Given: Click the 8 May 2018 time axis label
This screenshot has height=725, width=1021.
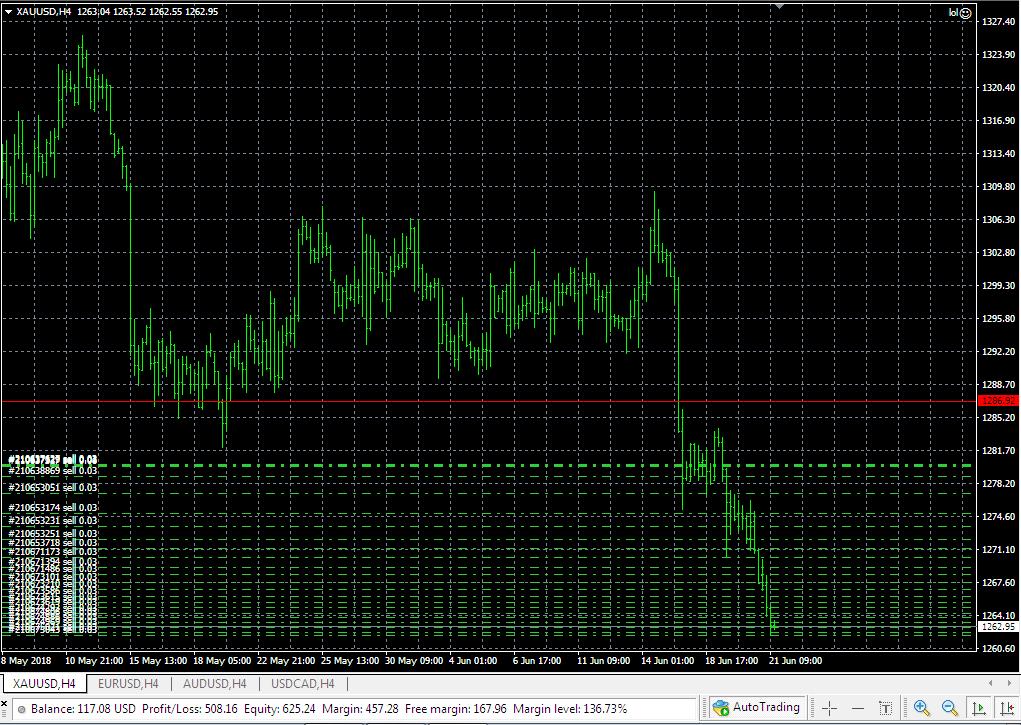Looking at the screenshot, I should coord(26,661).
